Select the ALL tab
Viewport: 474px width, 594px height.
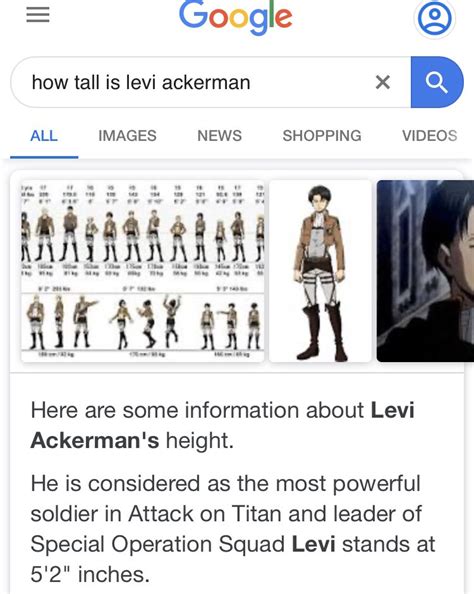[x=44, y=136]
